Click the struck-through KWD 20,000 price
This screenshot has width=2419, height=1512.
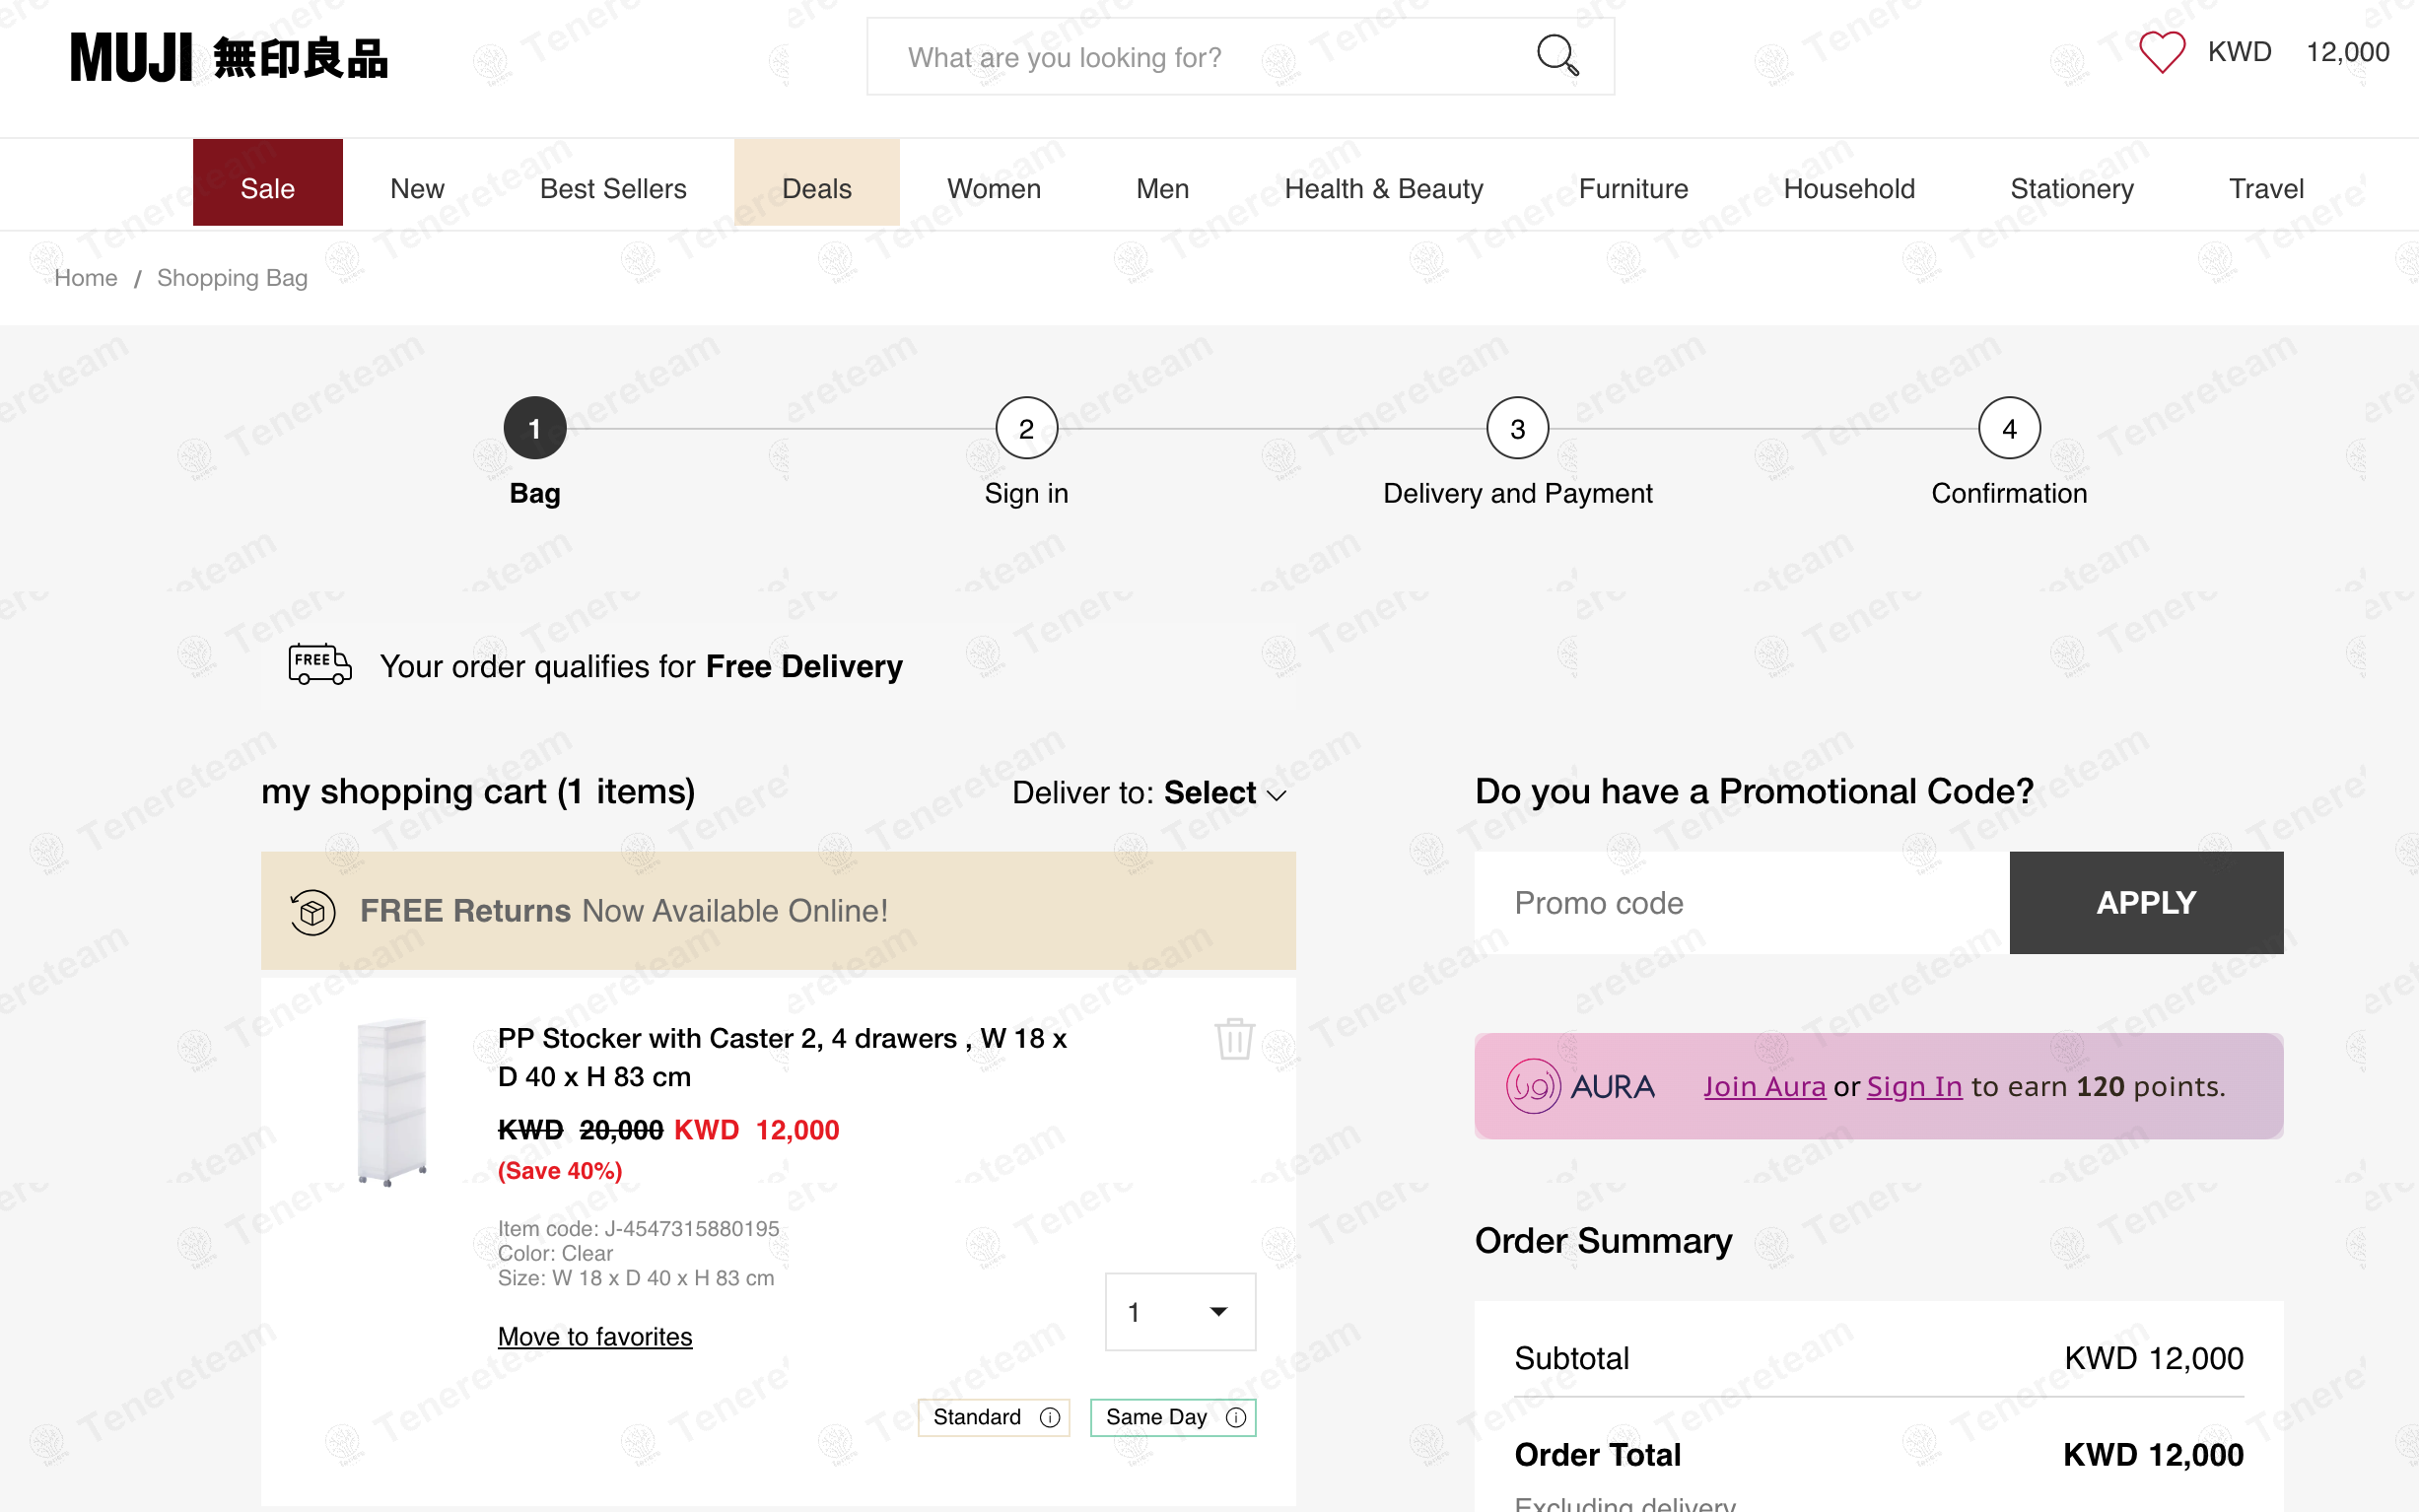tap(581, 1130)
